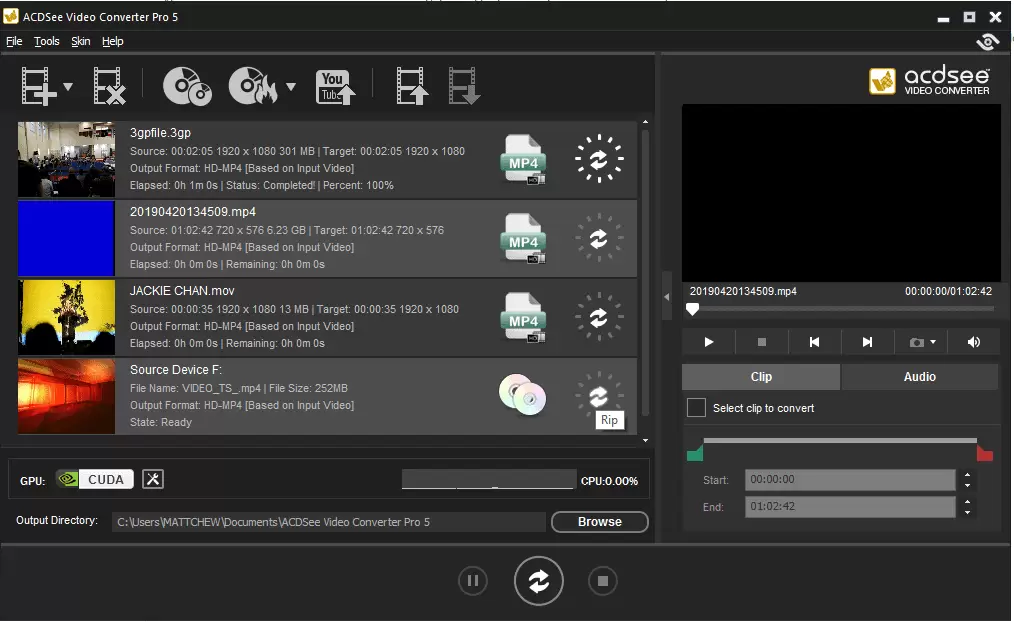The width and height of the screenshot is (1014, 622).
Task: Select the blue 20190420134509.mp4 thumbnail
Action: tap(67, 239)
